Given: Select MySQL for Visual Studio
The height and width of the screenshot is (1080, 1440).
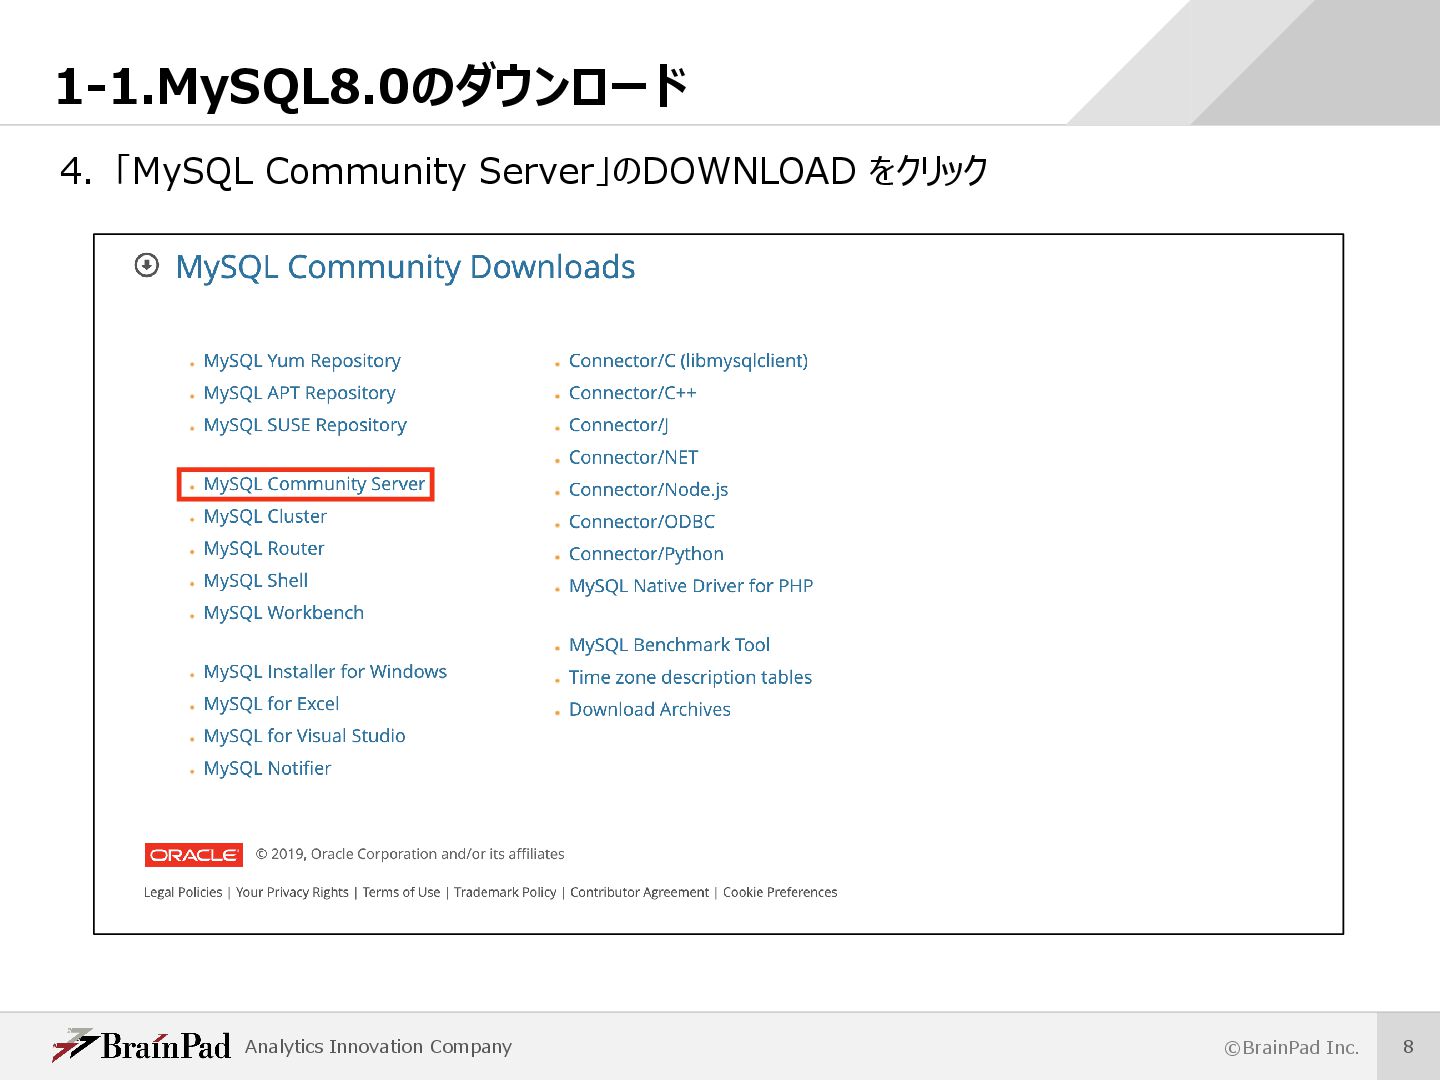Looking at the screenshot, I should (304, 736).
